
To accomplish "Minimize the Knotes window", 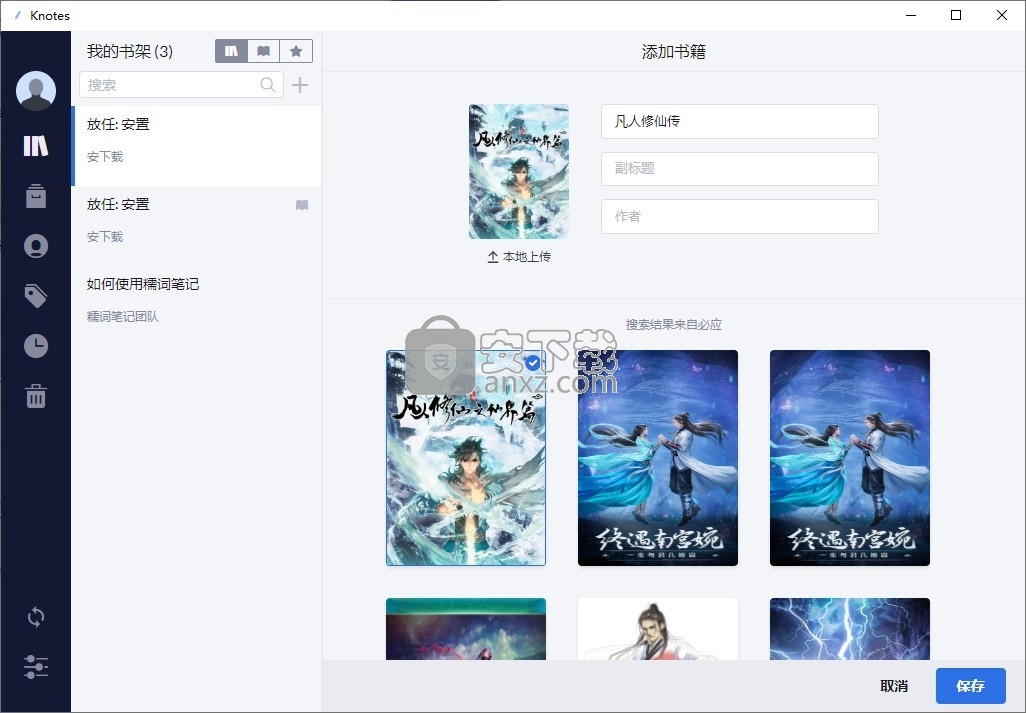I will click(x=911, y=15).
